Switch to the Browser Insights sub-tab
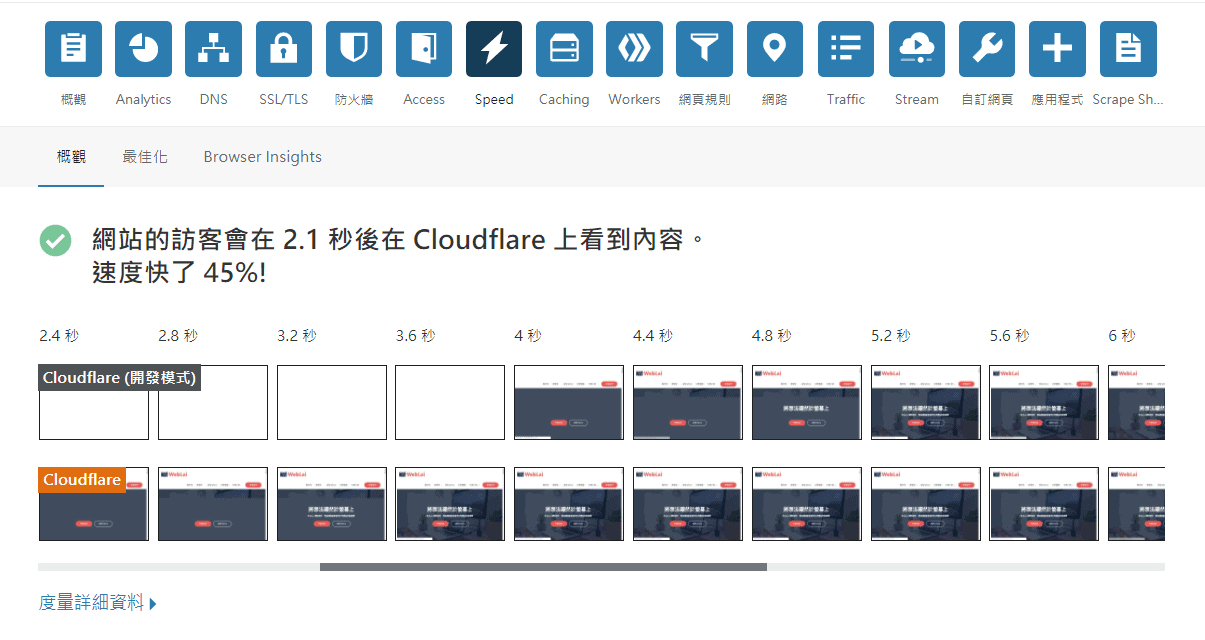 (x=263, y=157)
